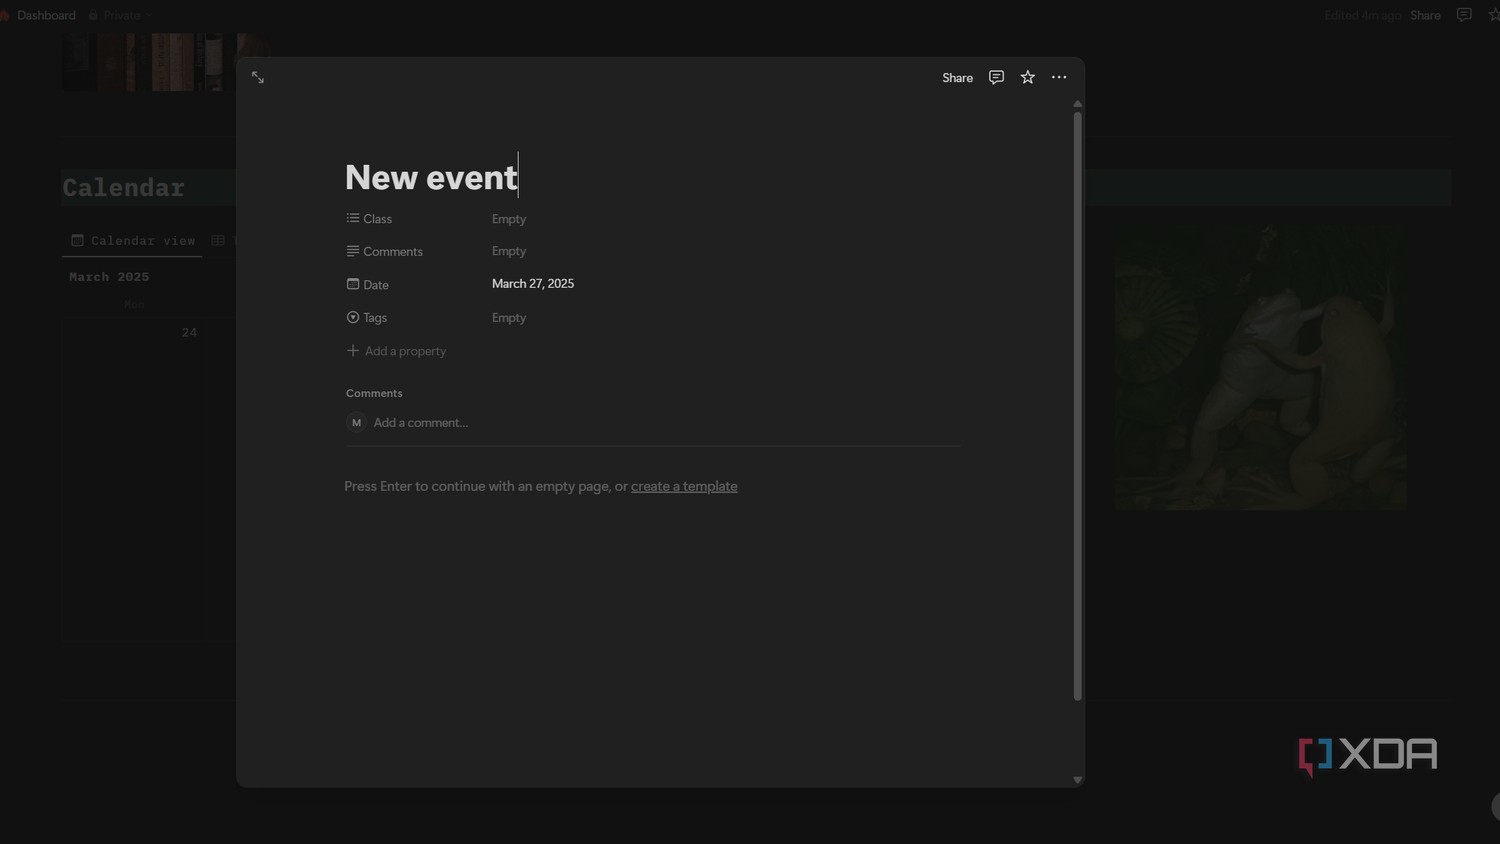Click the modal scrollbar down arrow
The image size is (1500, 844).
click(x=1077, y=780)
